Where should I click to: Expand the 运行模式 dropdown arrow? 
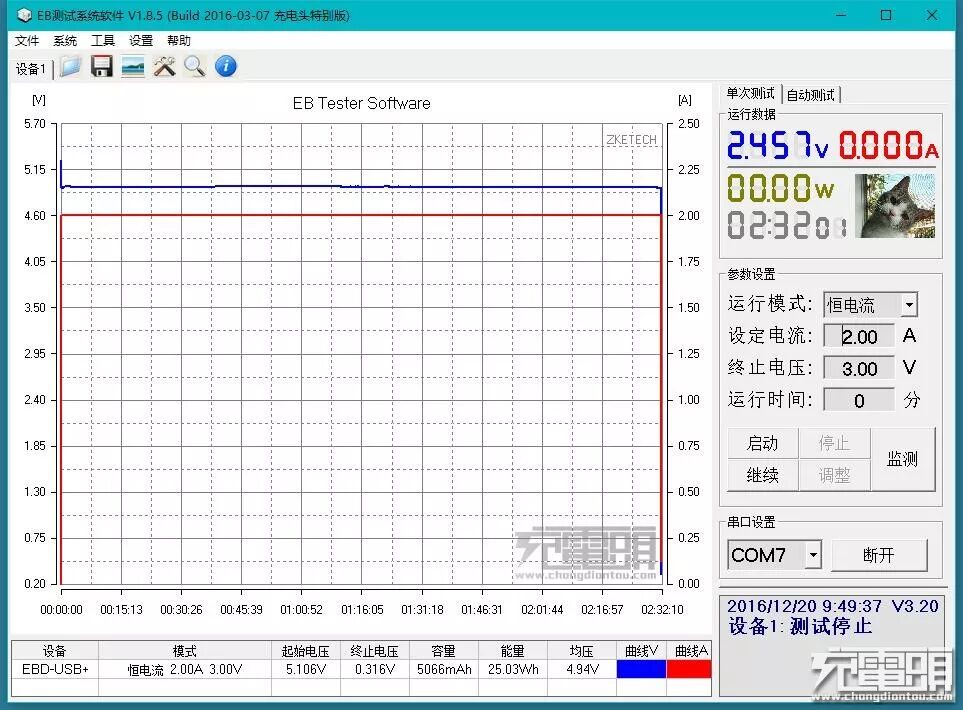click(x=909, y=305)
